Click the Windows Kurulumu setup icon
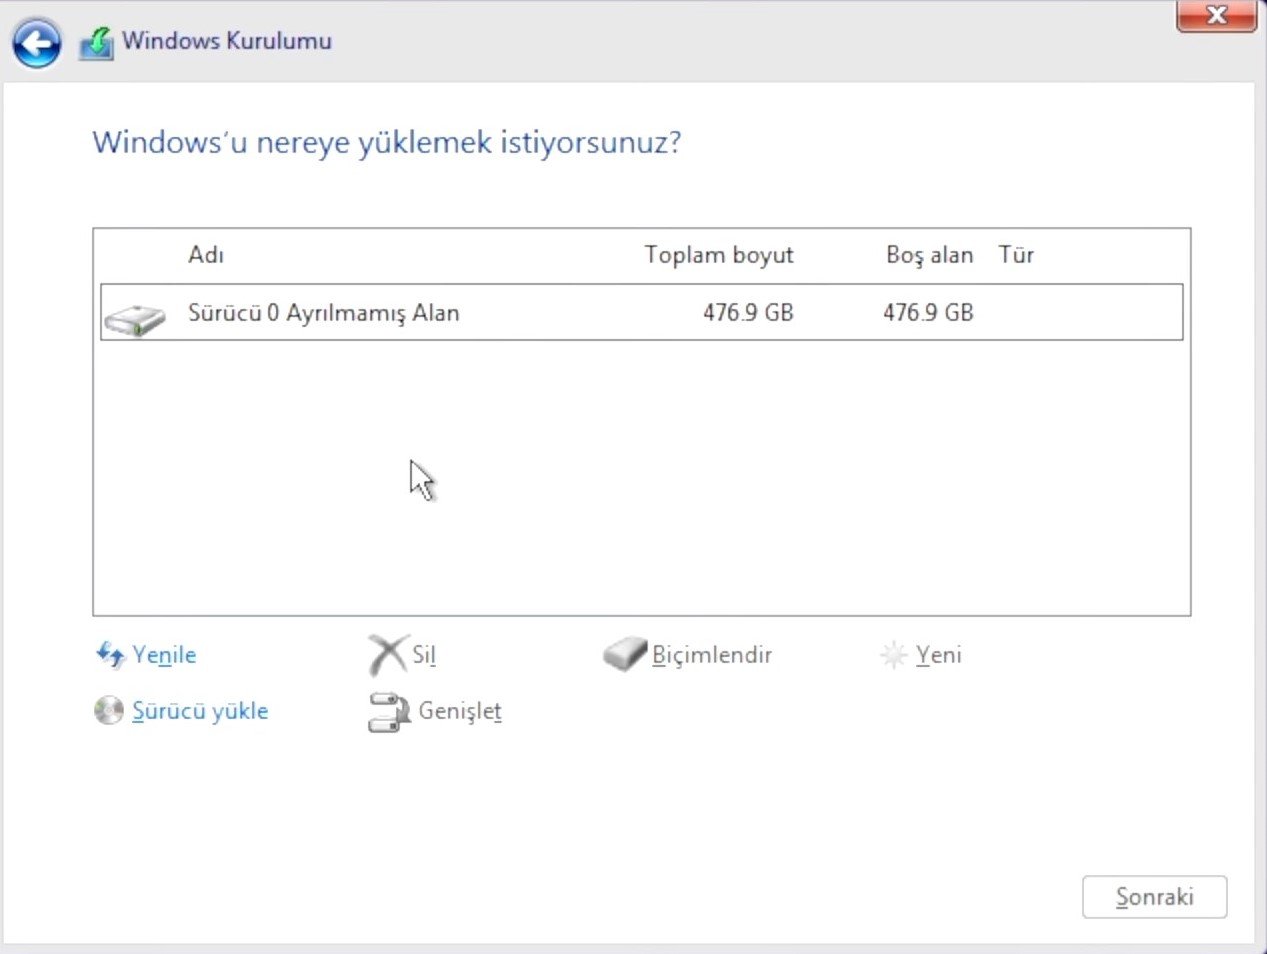This screenshot has height=954, width=1267. pyautogui.click(x=96, y=43)
